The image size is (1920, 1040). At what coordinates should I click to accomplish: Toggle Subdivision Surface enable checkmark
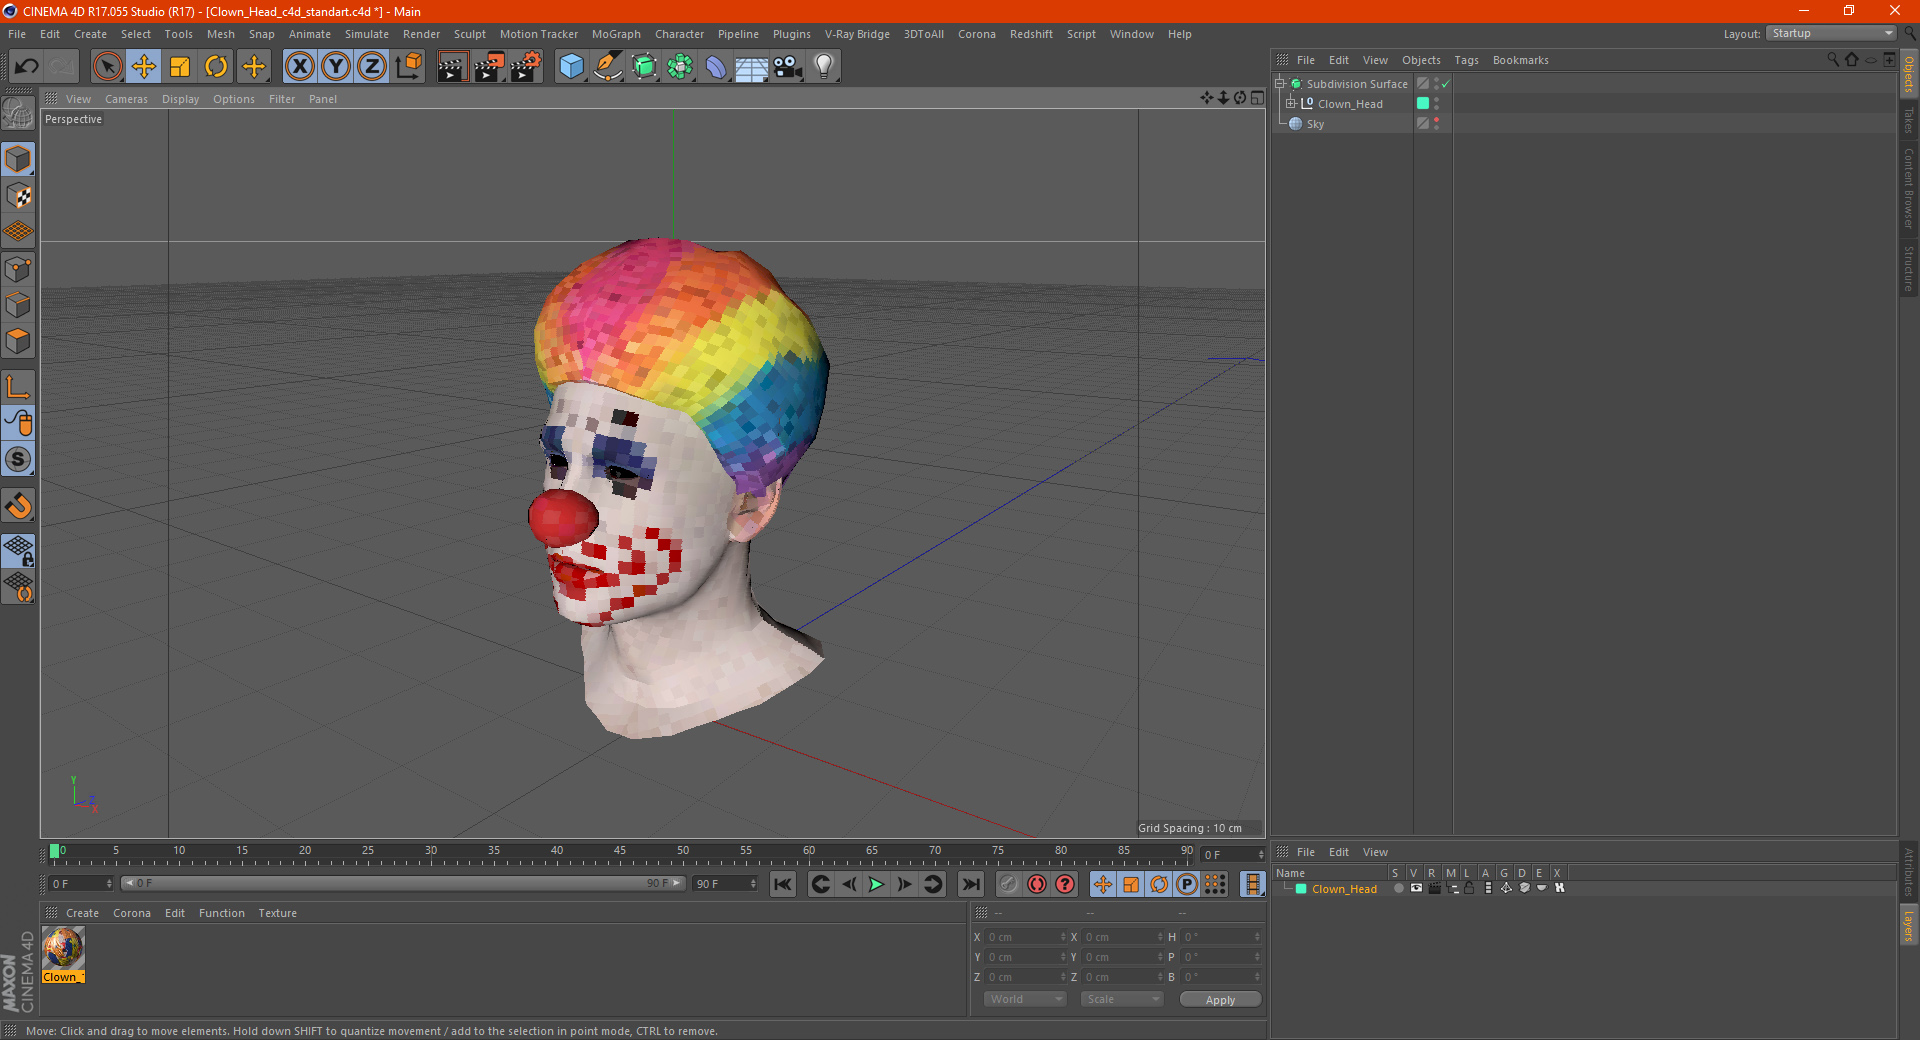pyautogui.click(x=1445, y=84)
